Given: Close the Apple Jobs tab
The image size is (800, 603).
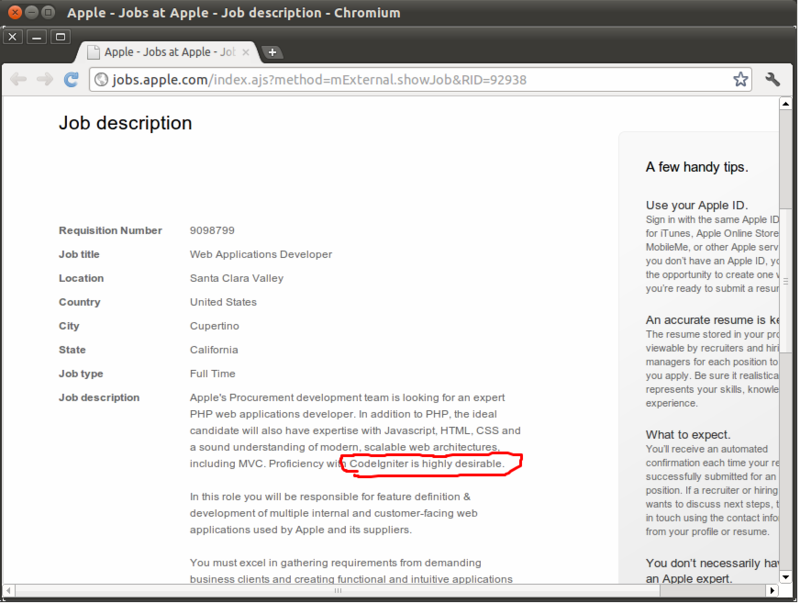Looking at the screenshot, I should coord(245,52).
